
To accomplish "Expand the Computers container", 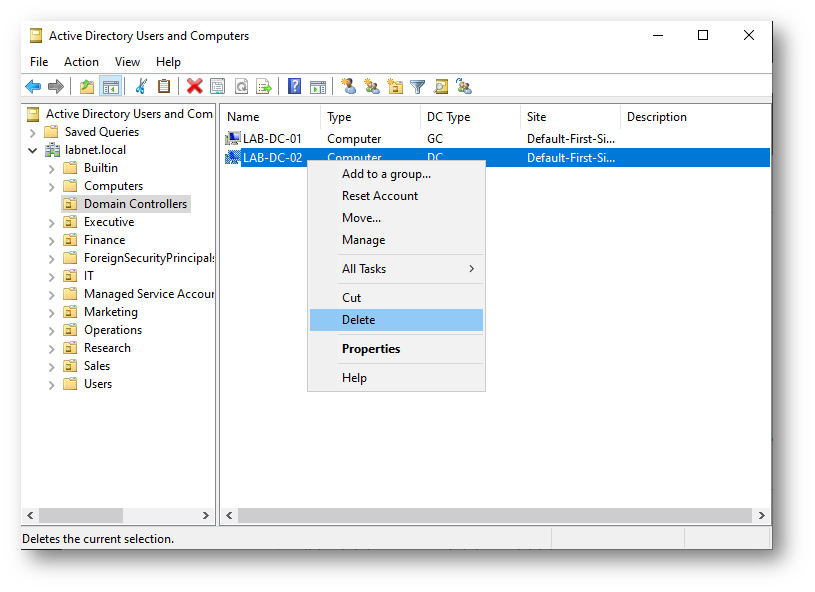I will tap(51, 187).
